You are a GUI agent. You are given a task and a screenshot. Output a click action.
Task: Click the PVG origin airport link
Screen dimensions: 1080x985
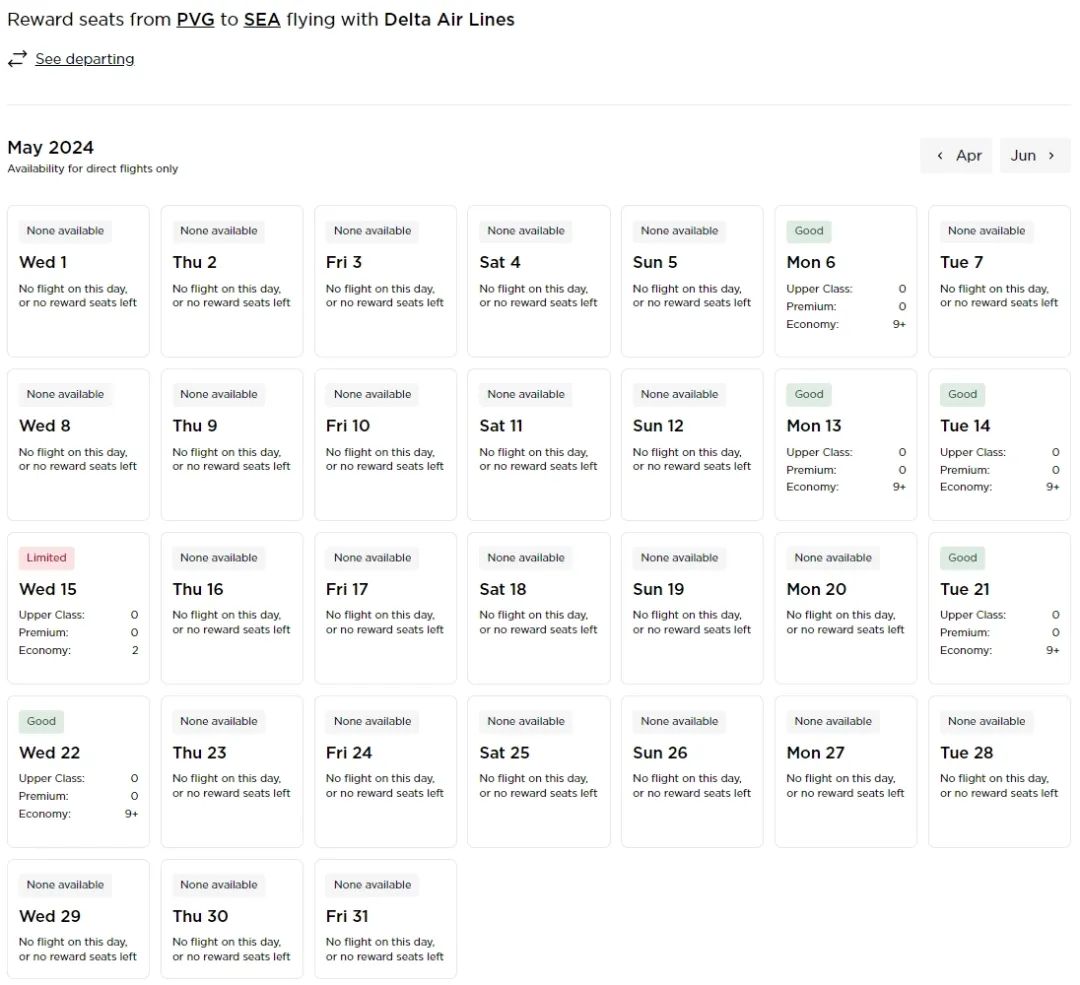(195, 19)
